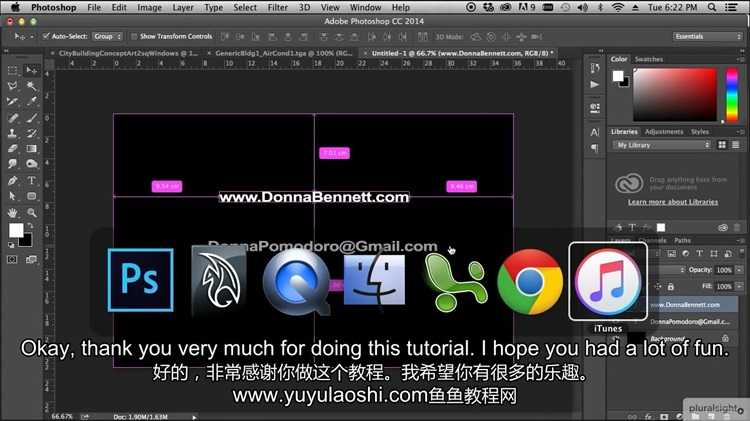Select the Gradient tool

tap(32, 149)
